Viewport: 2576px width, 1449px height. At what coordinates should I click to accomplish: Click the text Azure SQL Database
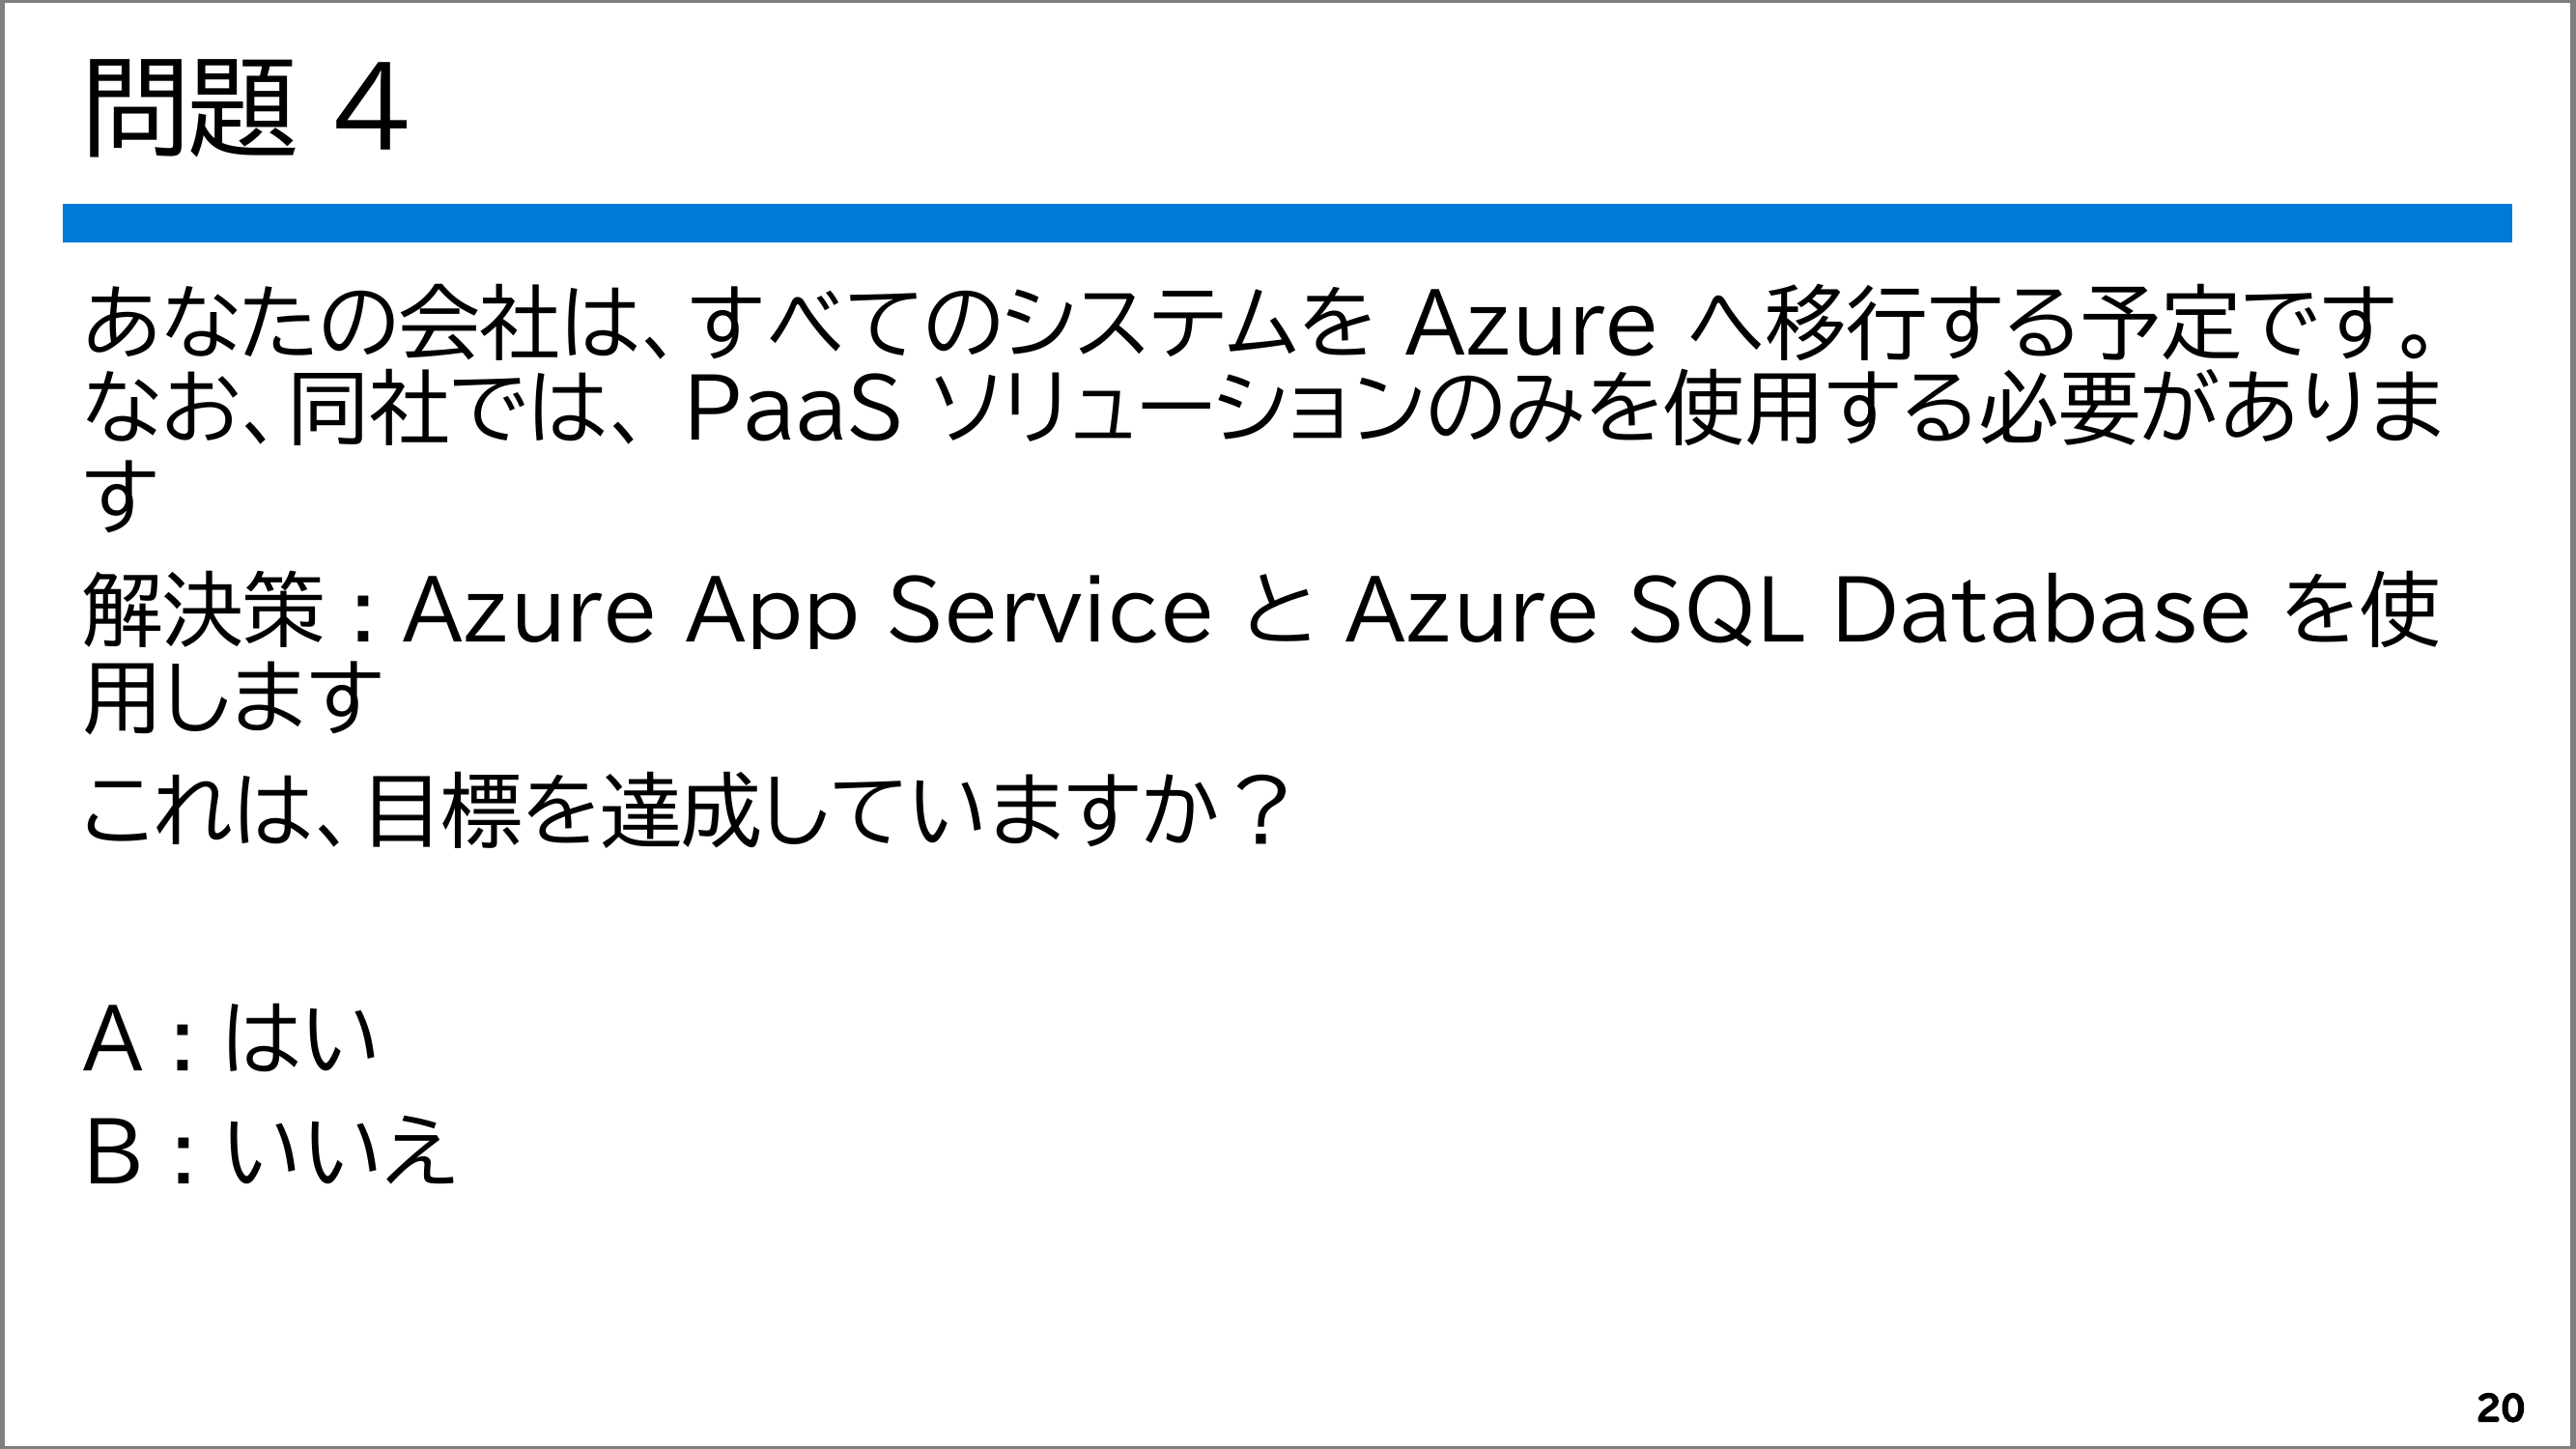1797,610
